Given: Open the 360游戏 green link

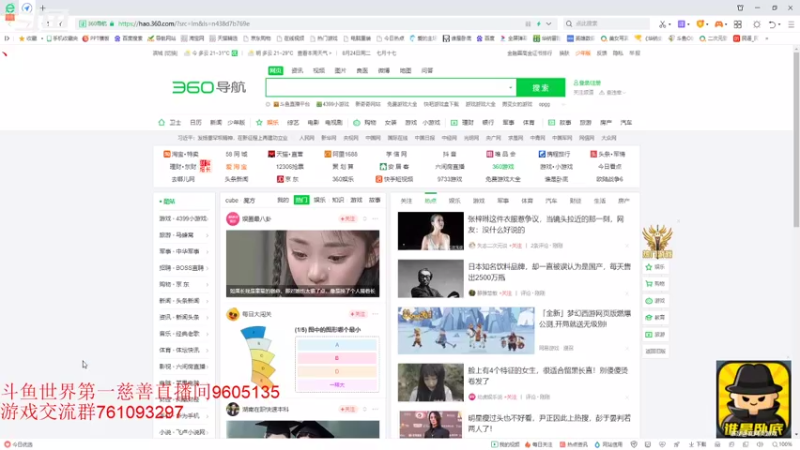Looking at the screenshot, I should (x=503, y=167).
